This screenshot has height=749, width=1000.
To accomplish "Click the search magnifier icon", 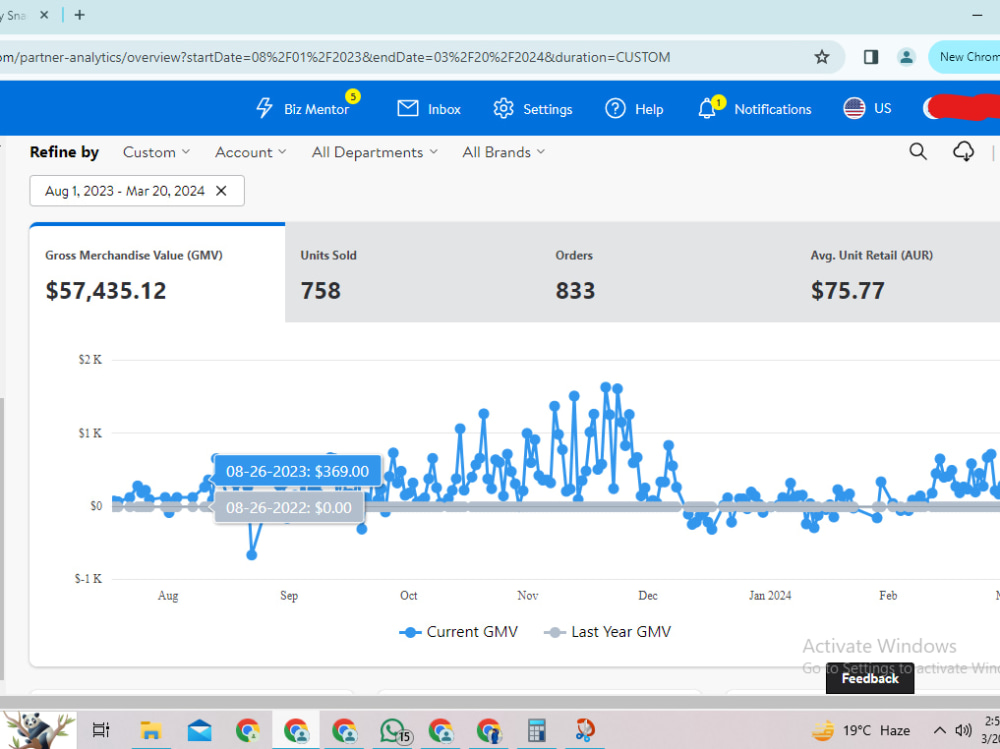I will [918, 151].
